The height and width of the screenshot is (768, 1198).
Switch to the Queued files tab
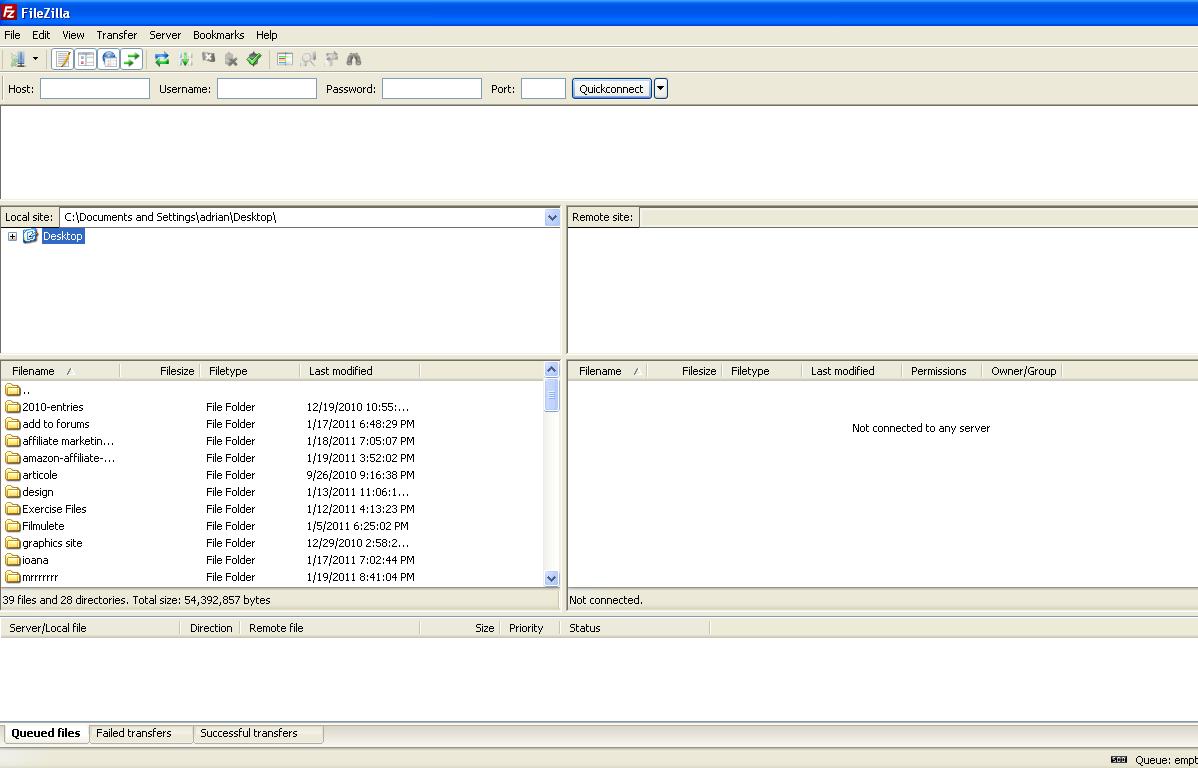click(46, 733)
